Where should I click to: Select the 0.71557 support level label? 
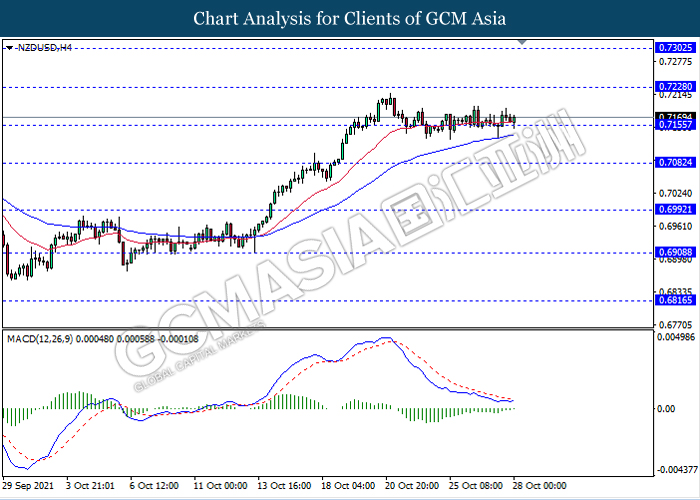pos(675,125)
